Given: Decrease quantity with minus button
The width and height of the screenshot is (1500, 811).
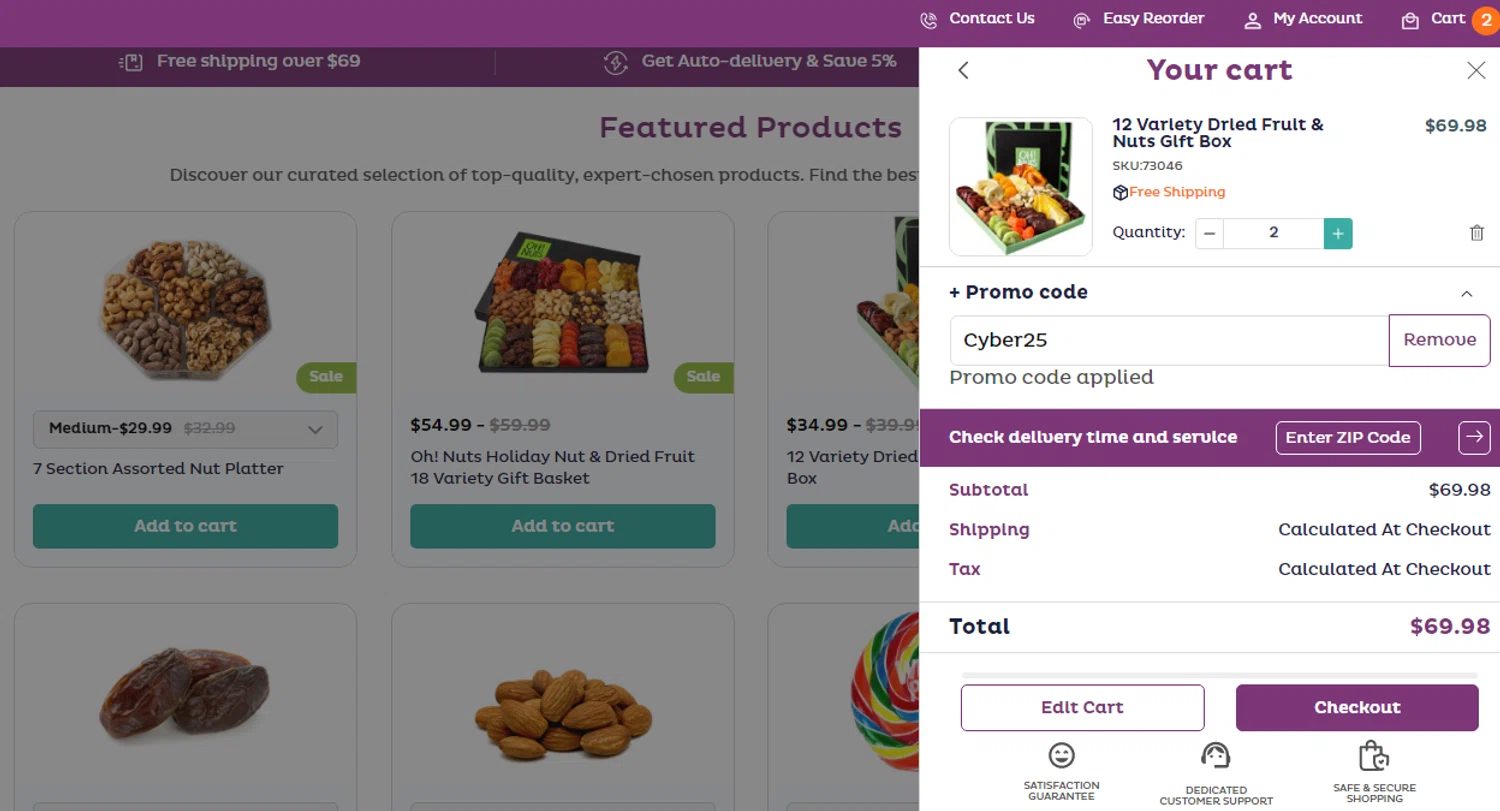Looking at the screenshot, I should click(1209, 233).
